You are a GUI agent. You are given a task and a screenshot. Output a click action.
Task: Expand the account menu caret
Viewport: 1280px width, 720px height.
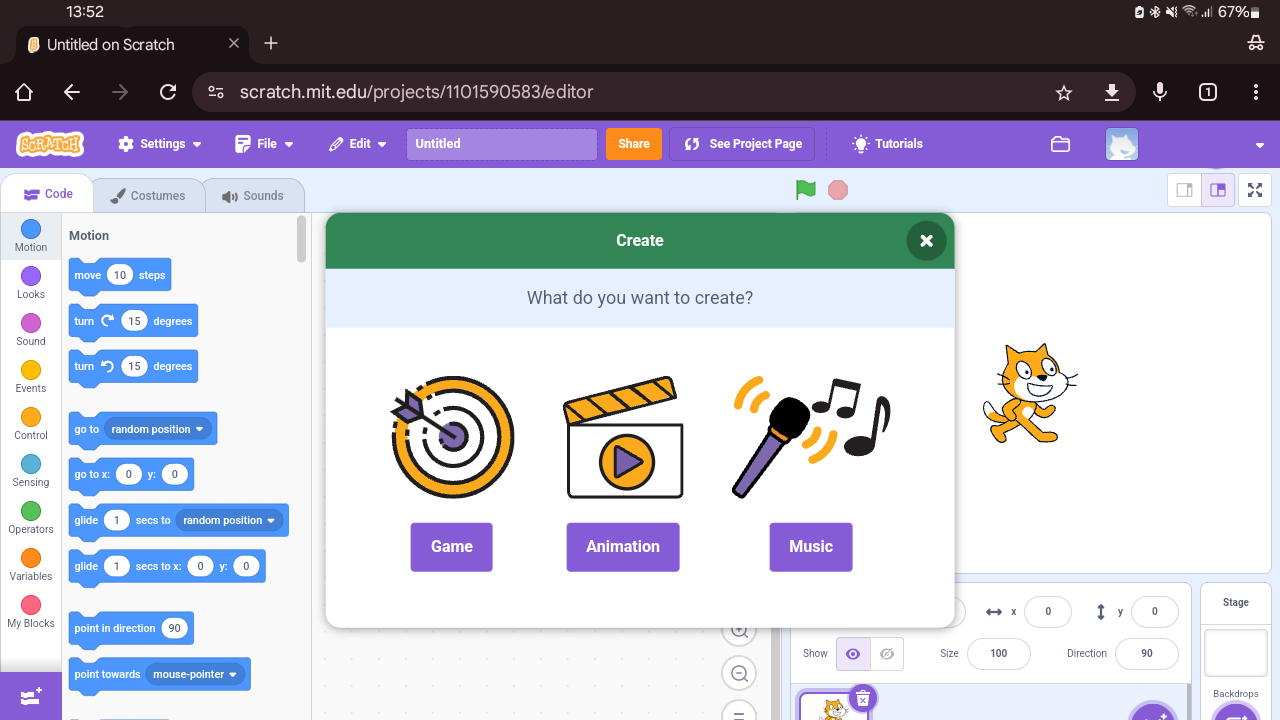(x=1260, y=146)
